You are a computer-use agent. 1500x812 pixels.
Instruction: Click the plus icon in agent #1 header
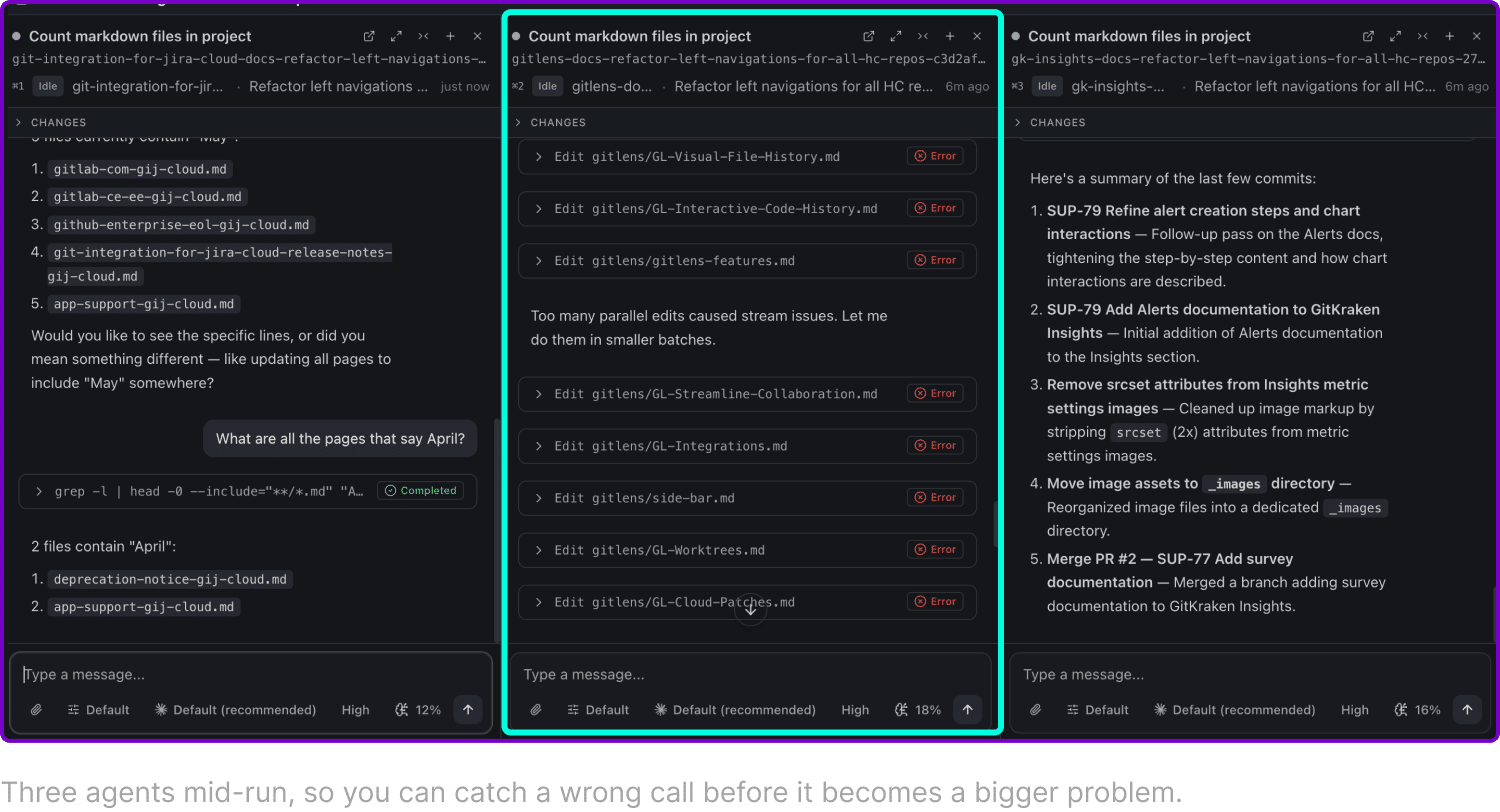pos(450,36)
